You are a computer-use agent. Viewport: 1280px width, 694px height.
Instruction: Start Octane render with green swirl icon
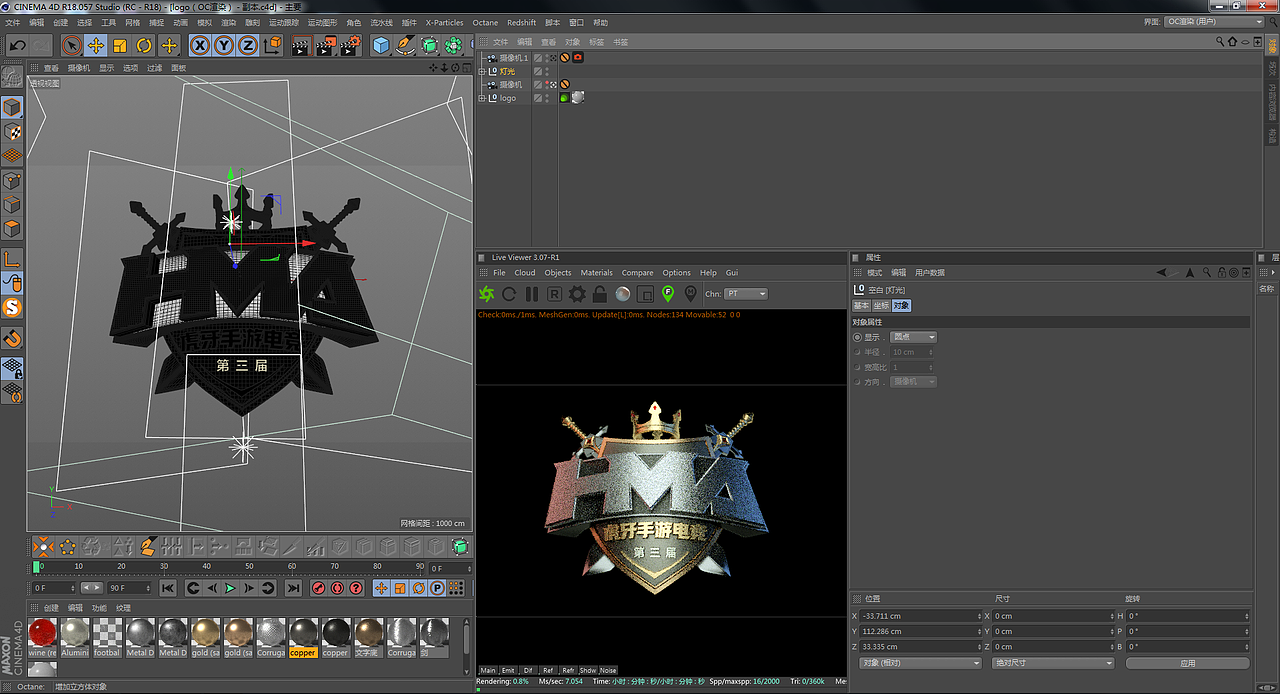pyautogui.click(x=486, y=294)
